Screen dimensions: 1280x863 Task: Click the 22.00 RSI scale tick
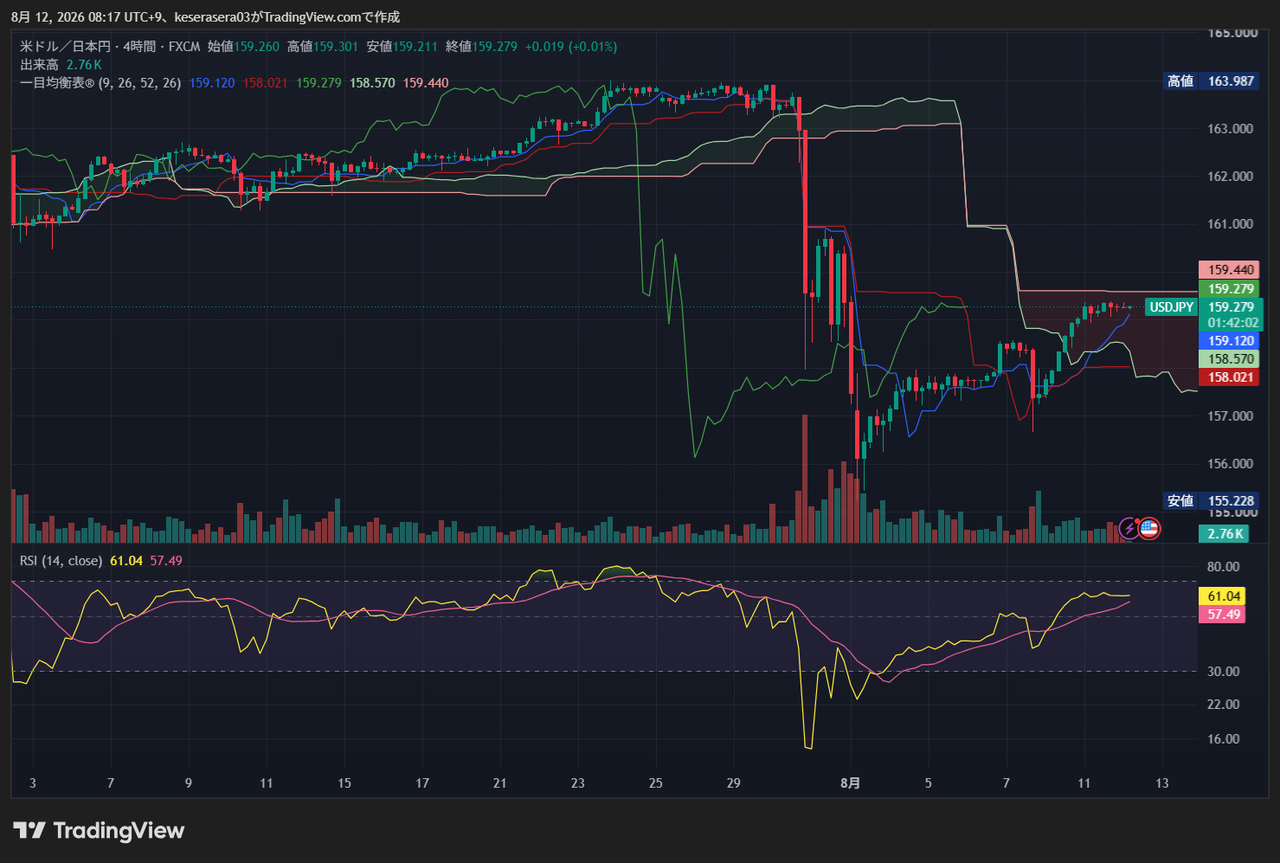(x=1223, y=705)
